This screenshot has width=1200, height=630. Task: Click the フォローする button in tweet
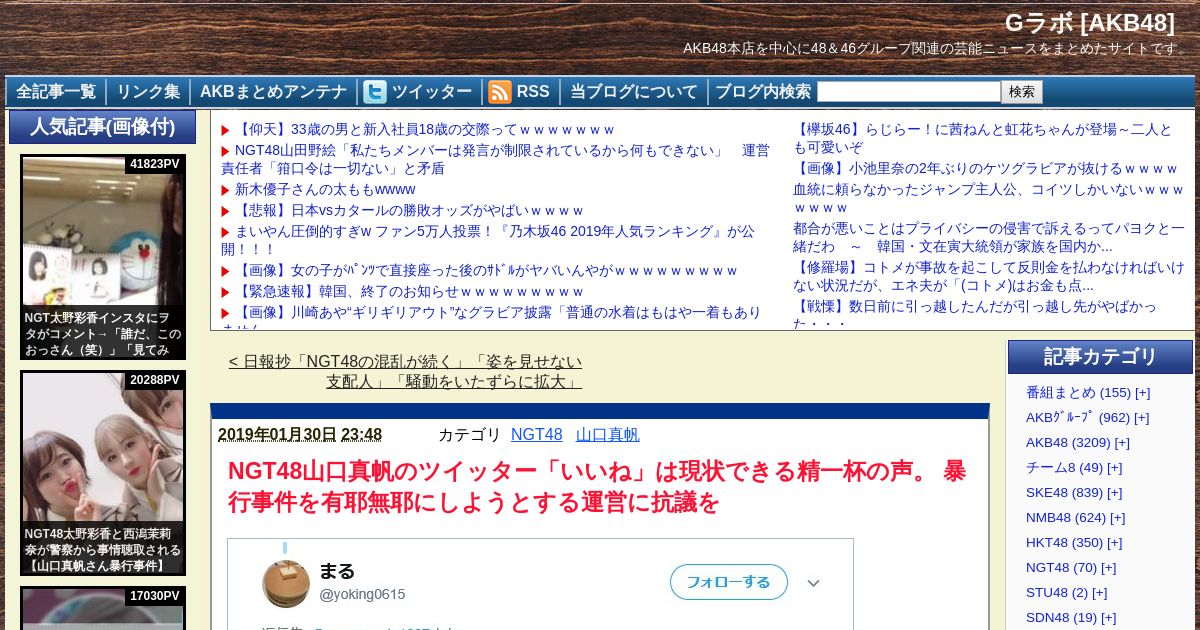click(729, 582)
